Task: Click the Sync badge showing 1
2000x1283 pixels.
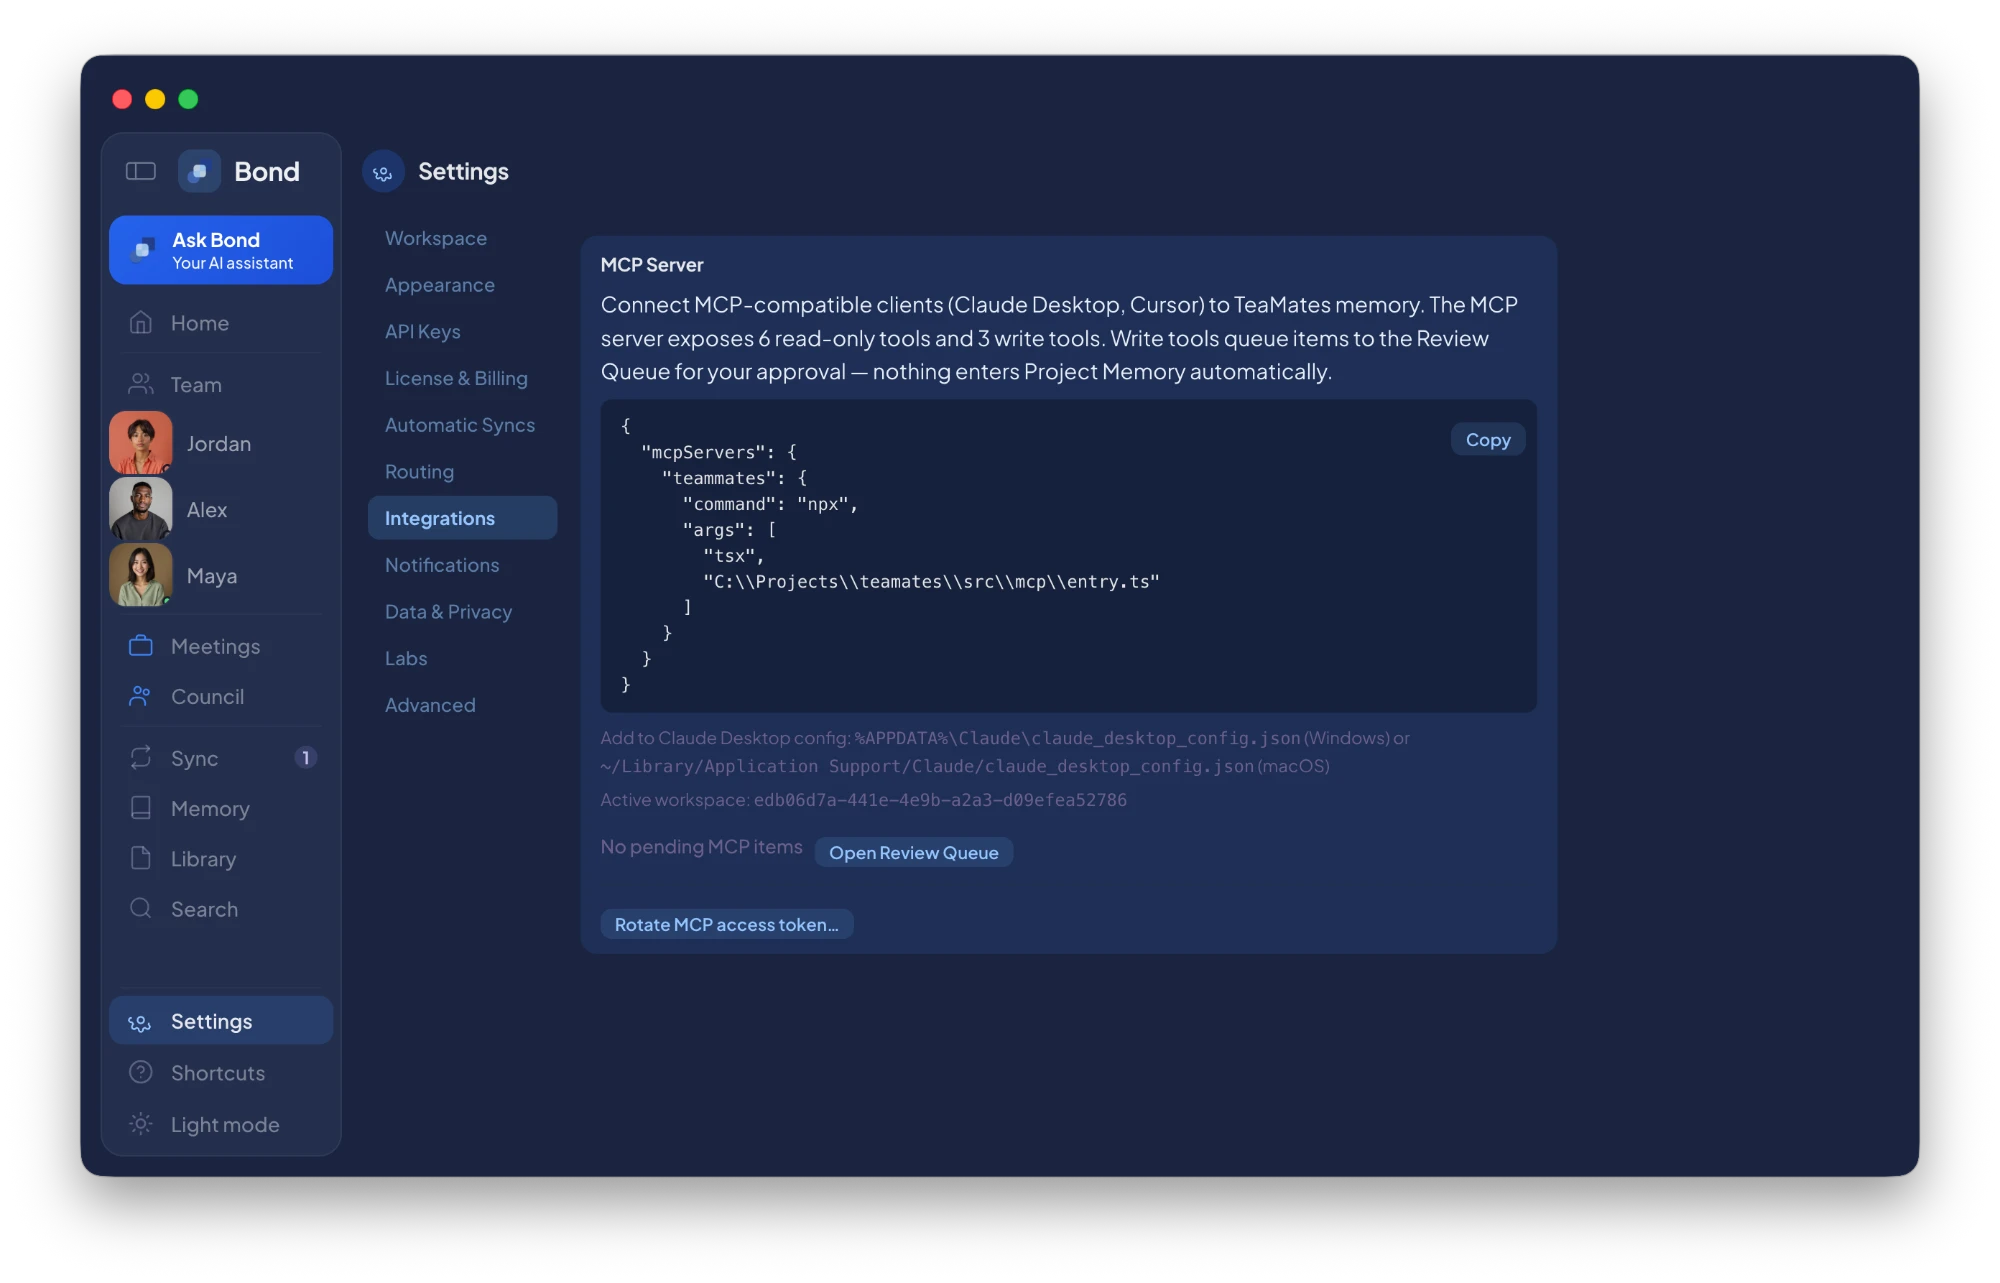Action: 306,758
